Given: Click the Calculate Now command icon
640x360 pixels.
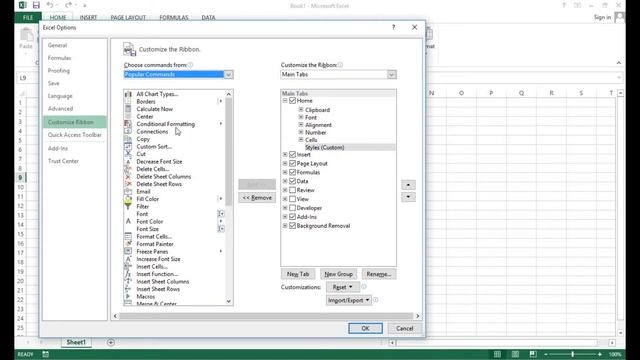Looking at the screenshot, I should (x=128, y=109).
